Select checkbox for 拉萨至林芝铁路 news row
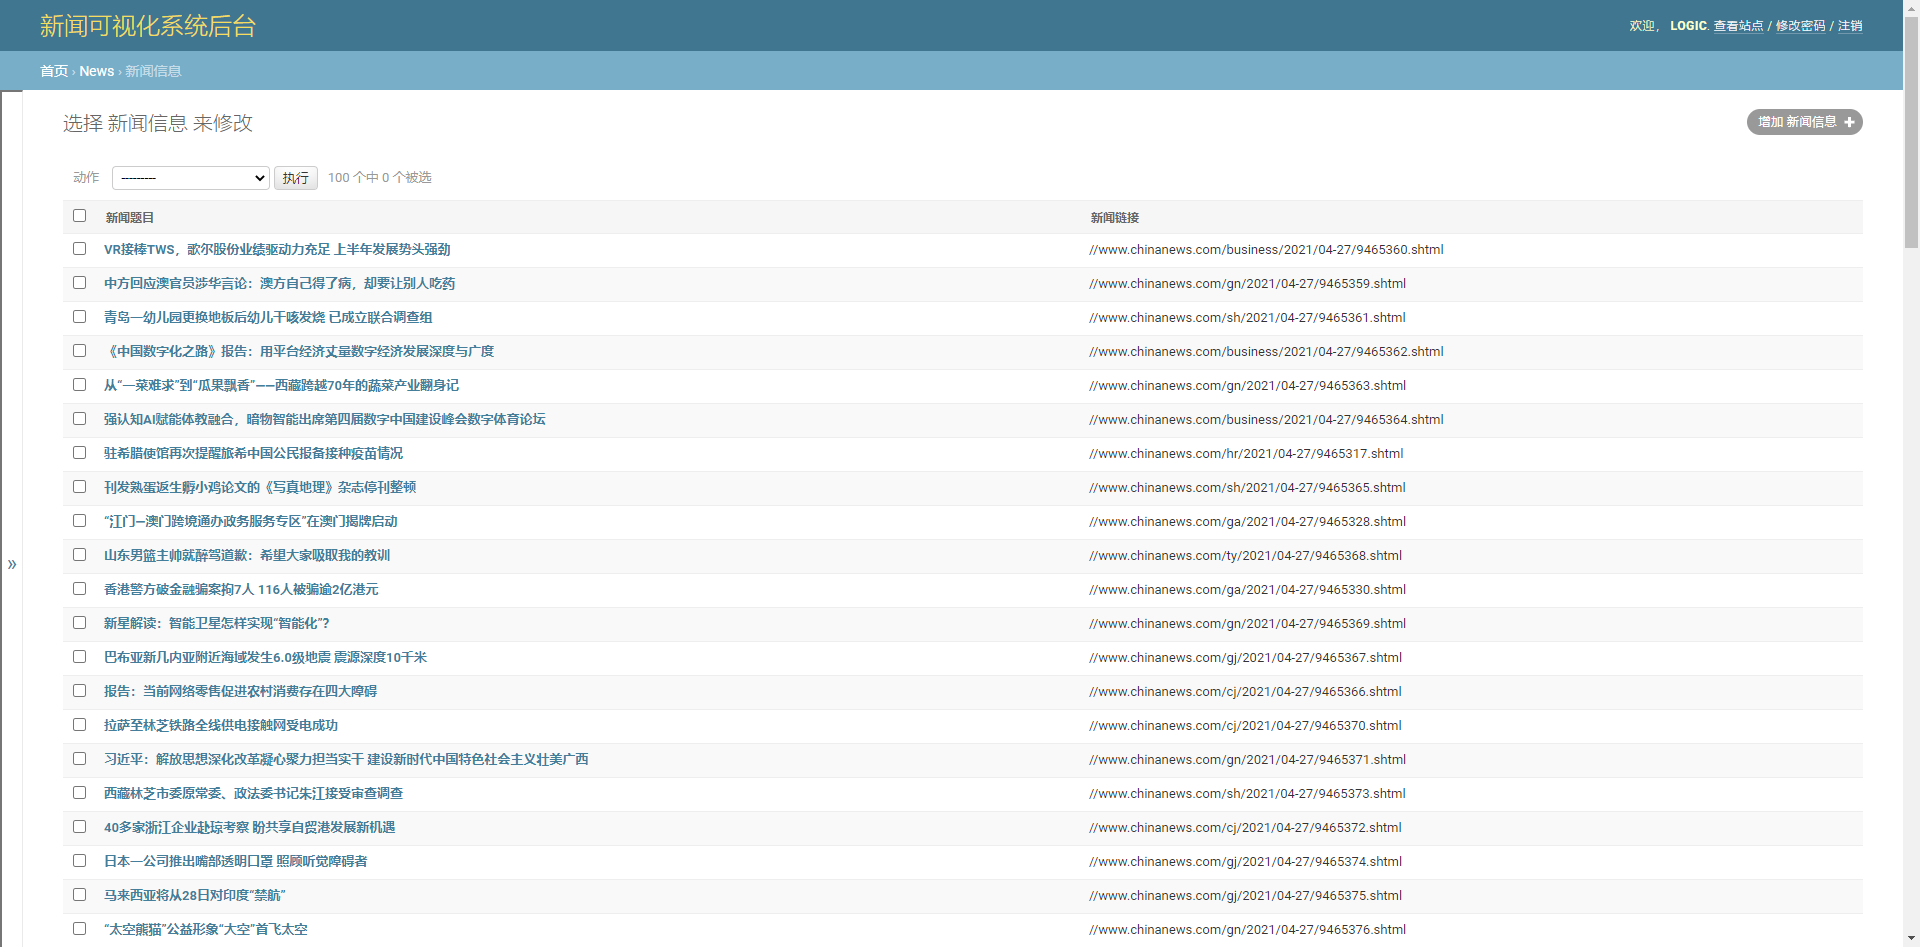 pyautogui.click(x=80, y=725)
